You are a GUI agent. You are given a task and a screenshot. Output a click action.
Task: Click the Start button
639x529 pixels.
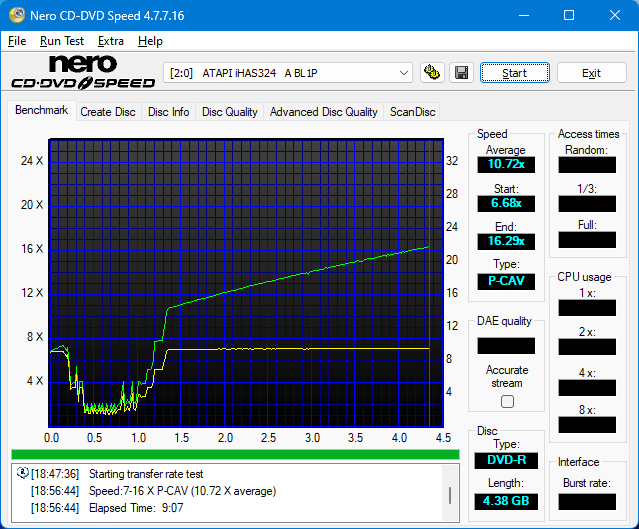514,73
